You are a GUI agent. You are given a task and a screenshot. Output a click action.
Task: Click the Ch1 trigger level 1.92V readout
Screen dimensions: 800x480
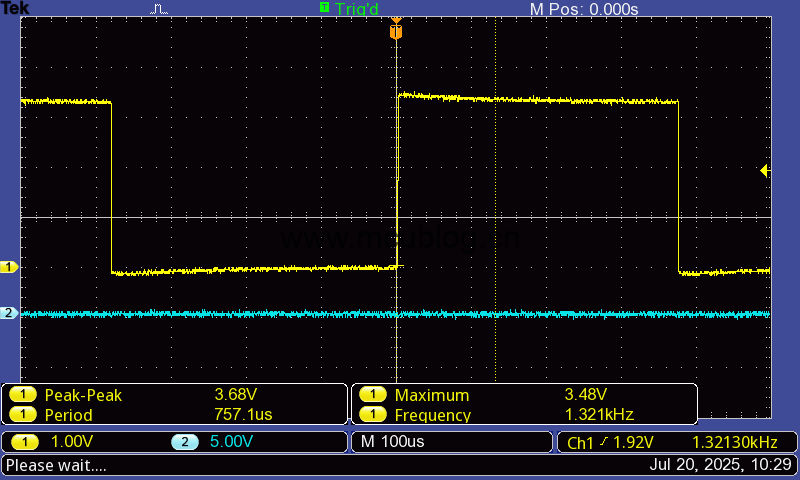coord(610,442)
